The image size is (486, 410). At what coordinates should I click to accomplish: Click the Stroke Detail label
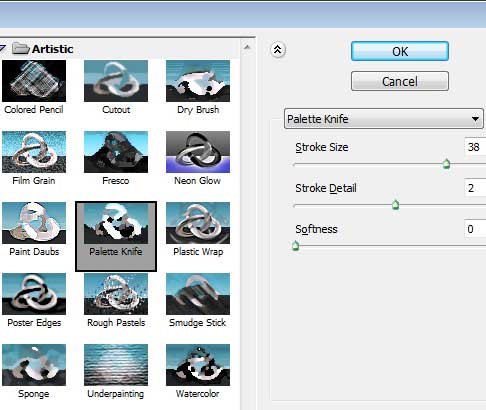point(326,188)
